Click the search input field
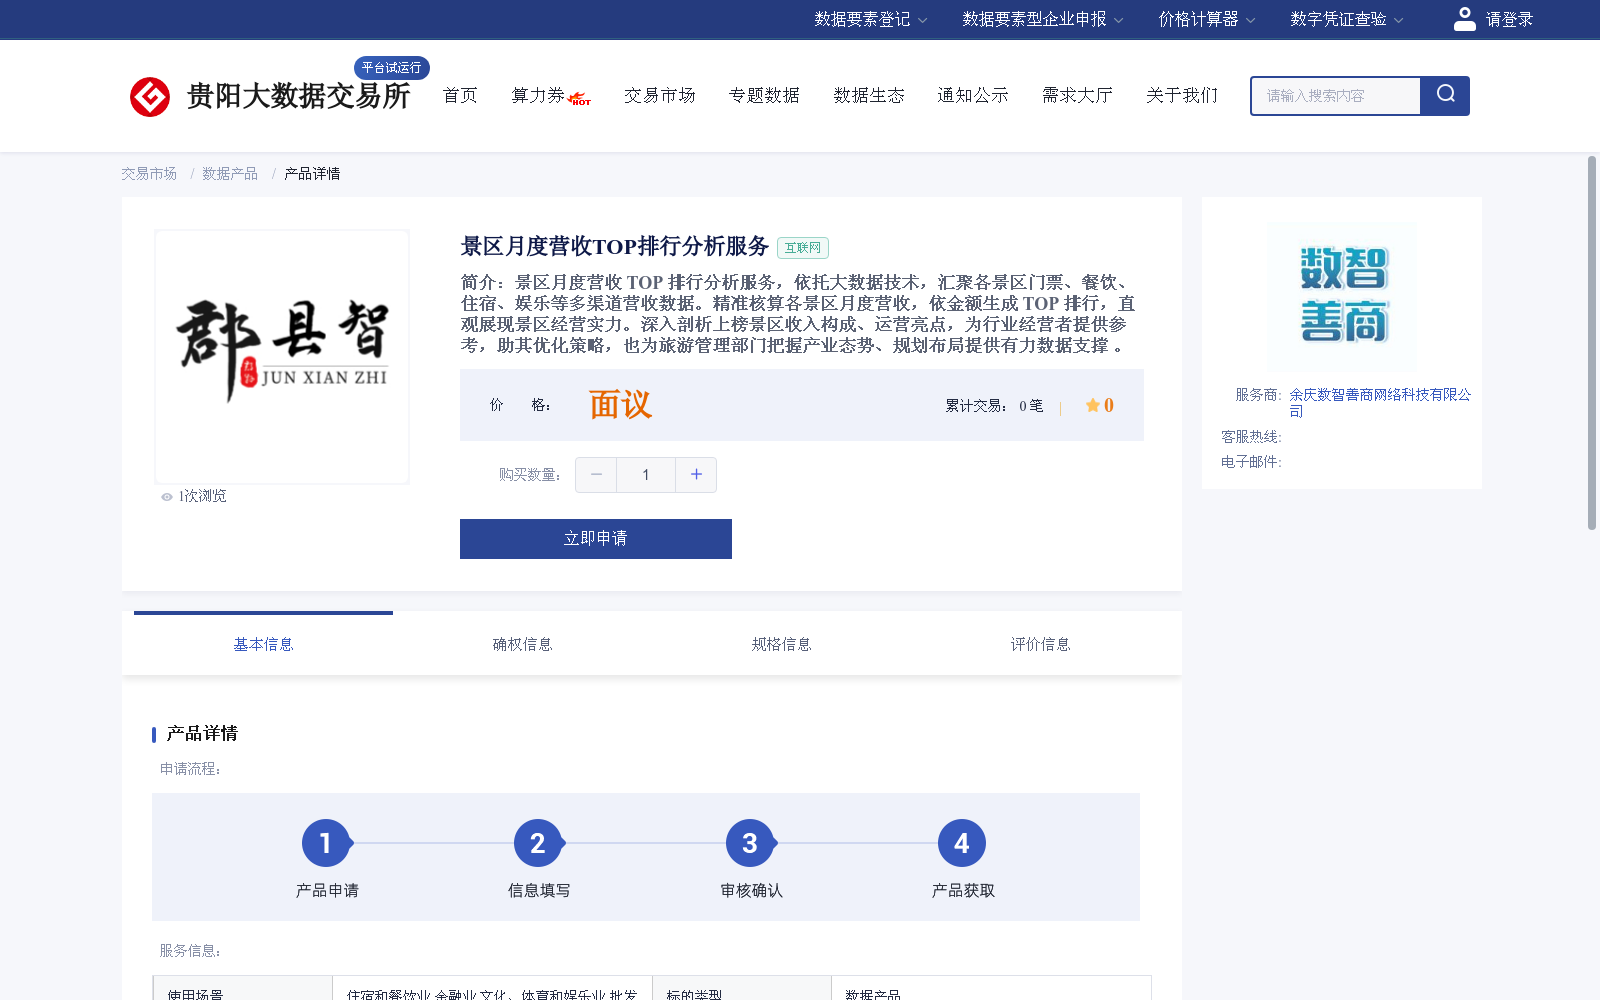 [x=1336, y=96]
